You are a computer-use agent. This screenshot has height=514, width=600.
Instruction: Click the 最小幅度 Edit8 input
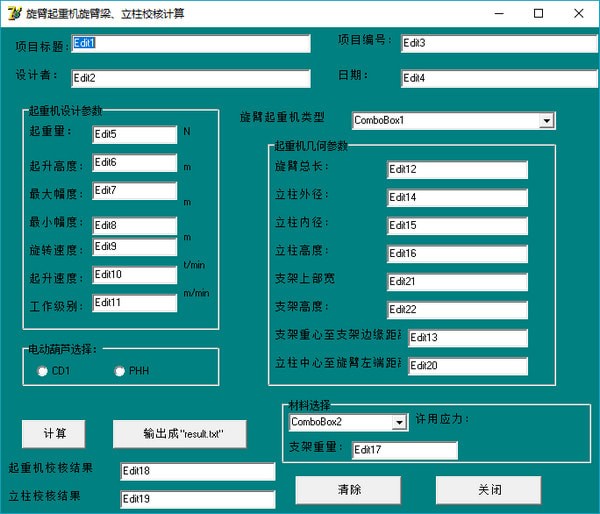[x=135, y=225]
